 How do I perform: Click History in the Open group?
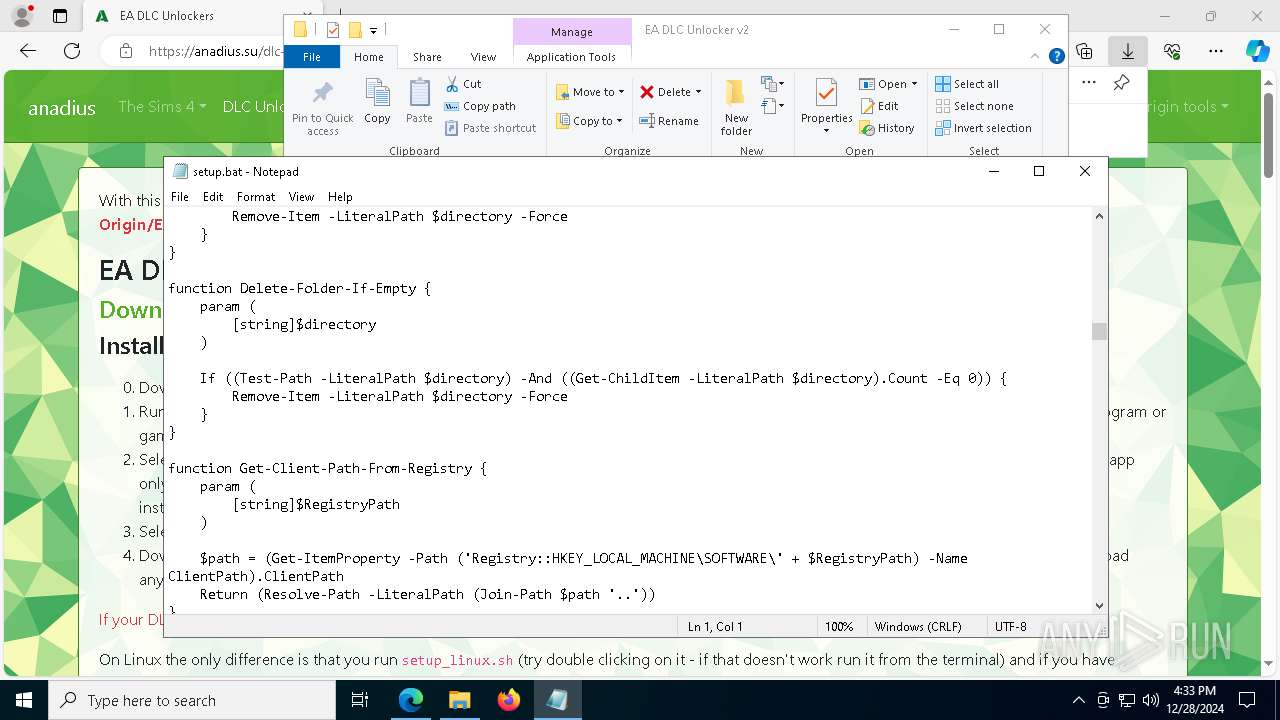[887, 128]
